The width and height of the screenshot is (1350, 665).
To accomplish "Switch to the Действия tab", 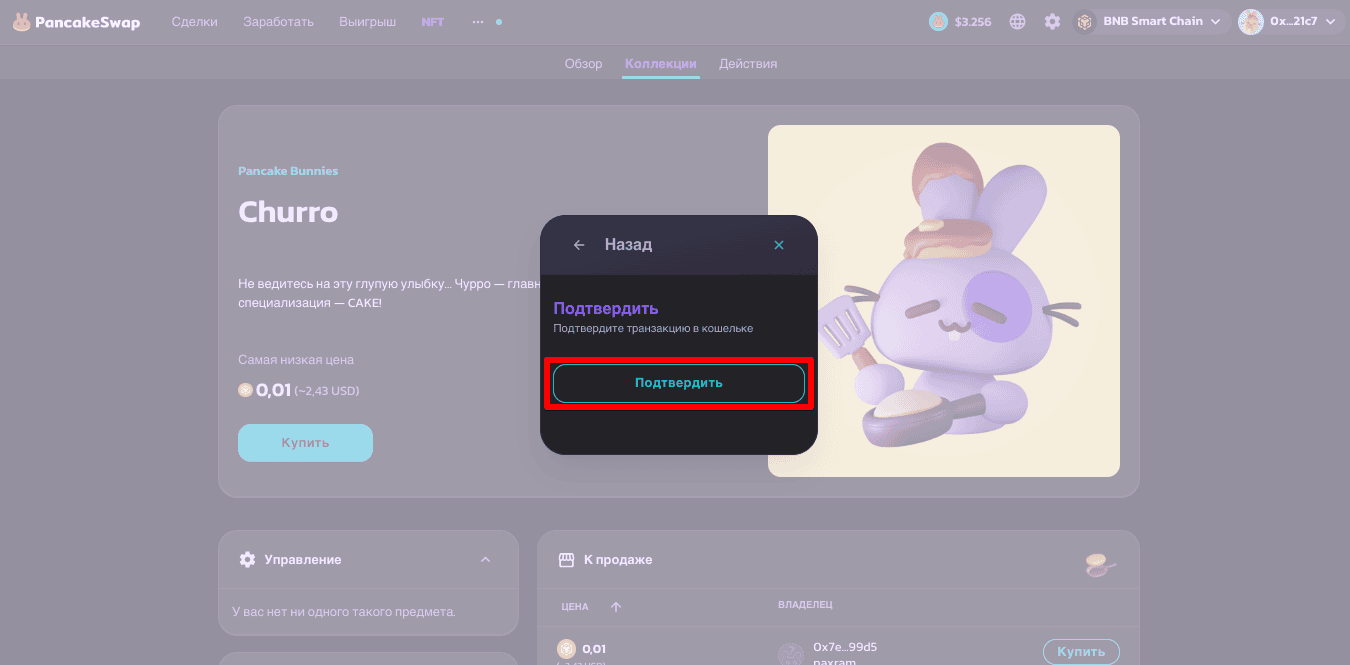I will click(x=748, y=64).
